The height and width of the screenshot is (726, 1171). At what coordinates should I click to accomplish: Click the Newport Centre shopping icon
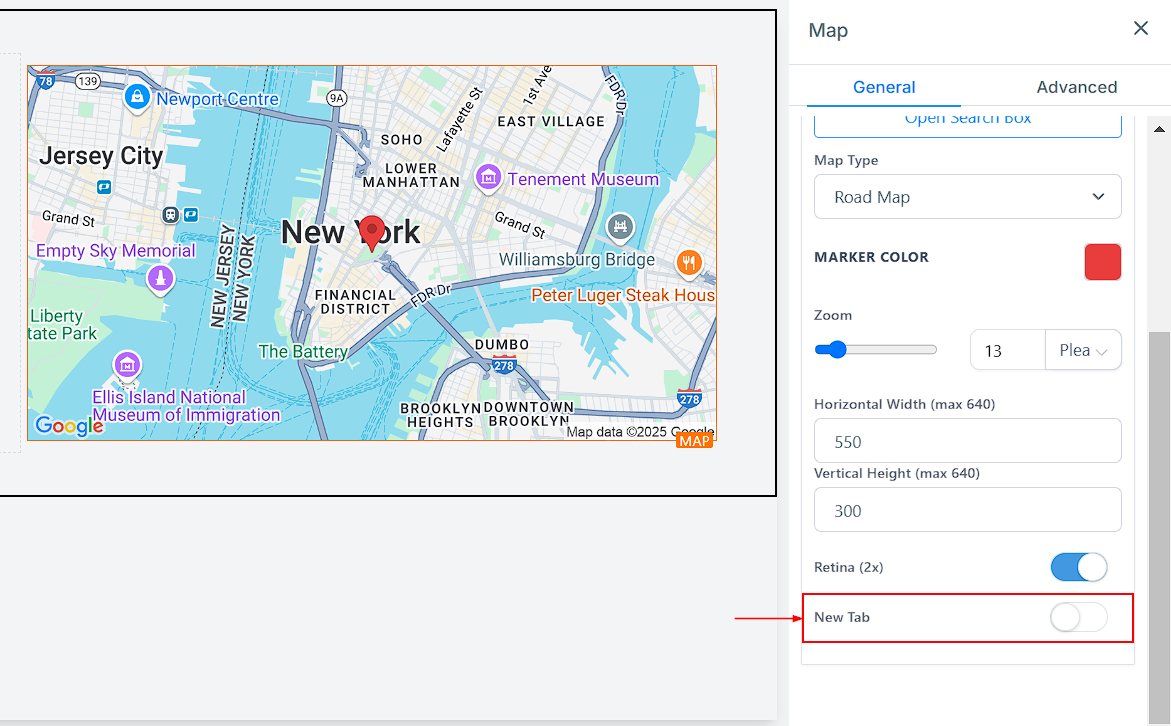pos(136,97)
